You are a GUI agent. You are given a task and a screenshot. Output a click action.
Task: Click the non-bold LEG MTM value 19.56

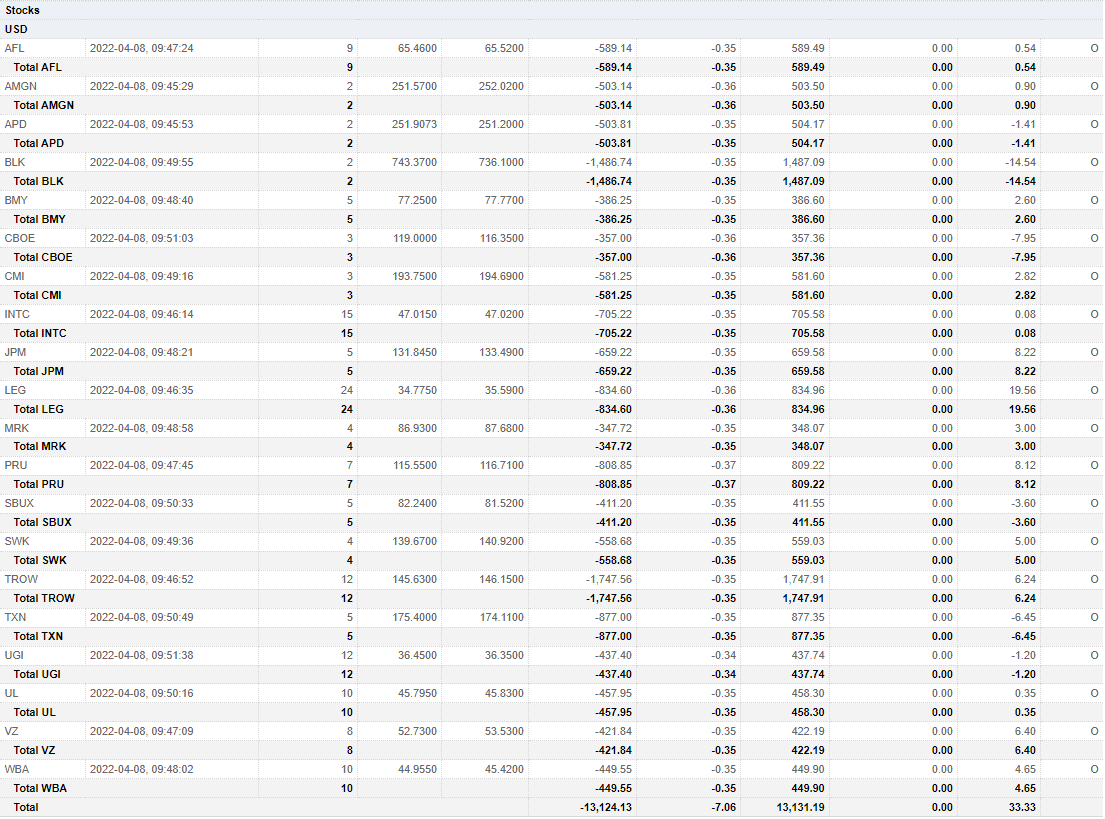[x=1022, y=391]
